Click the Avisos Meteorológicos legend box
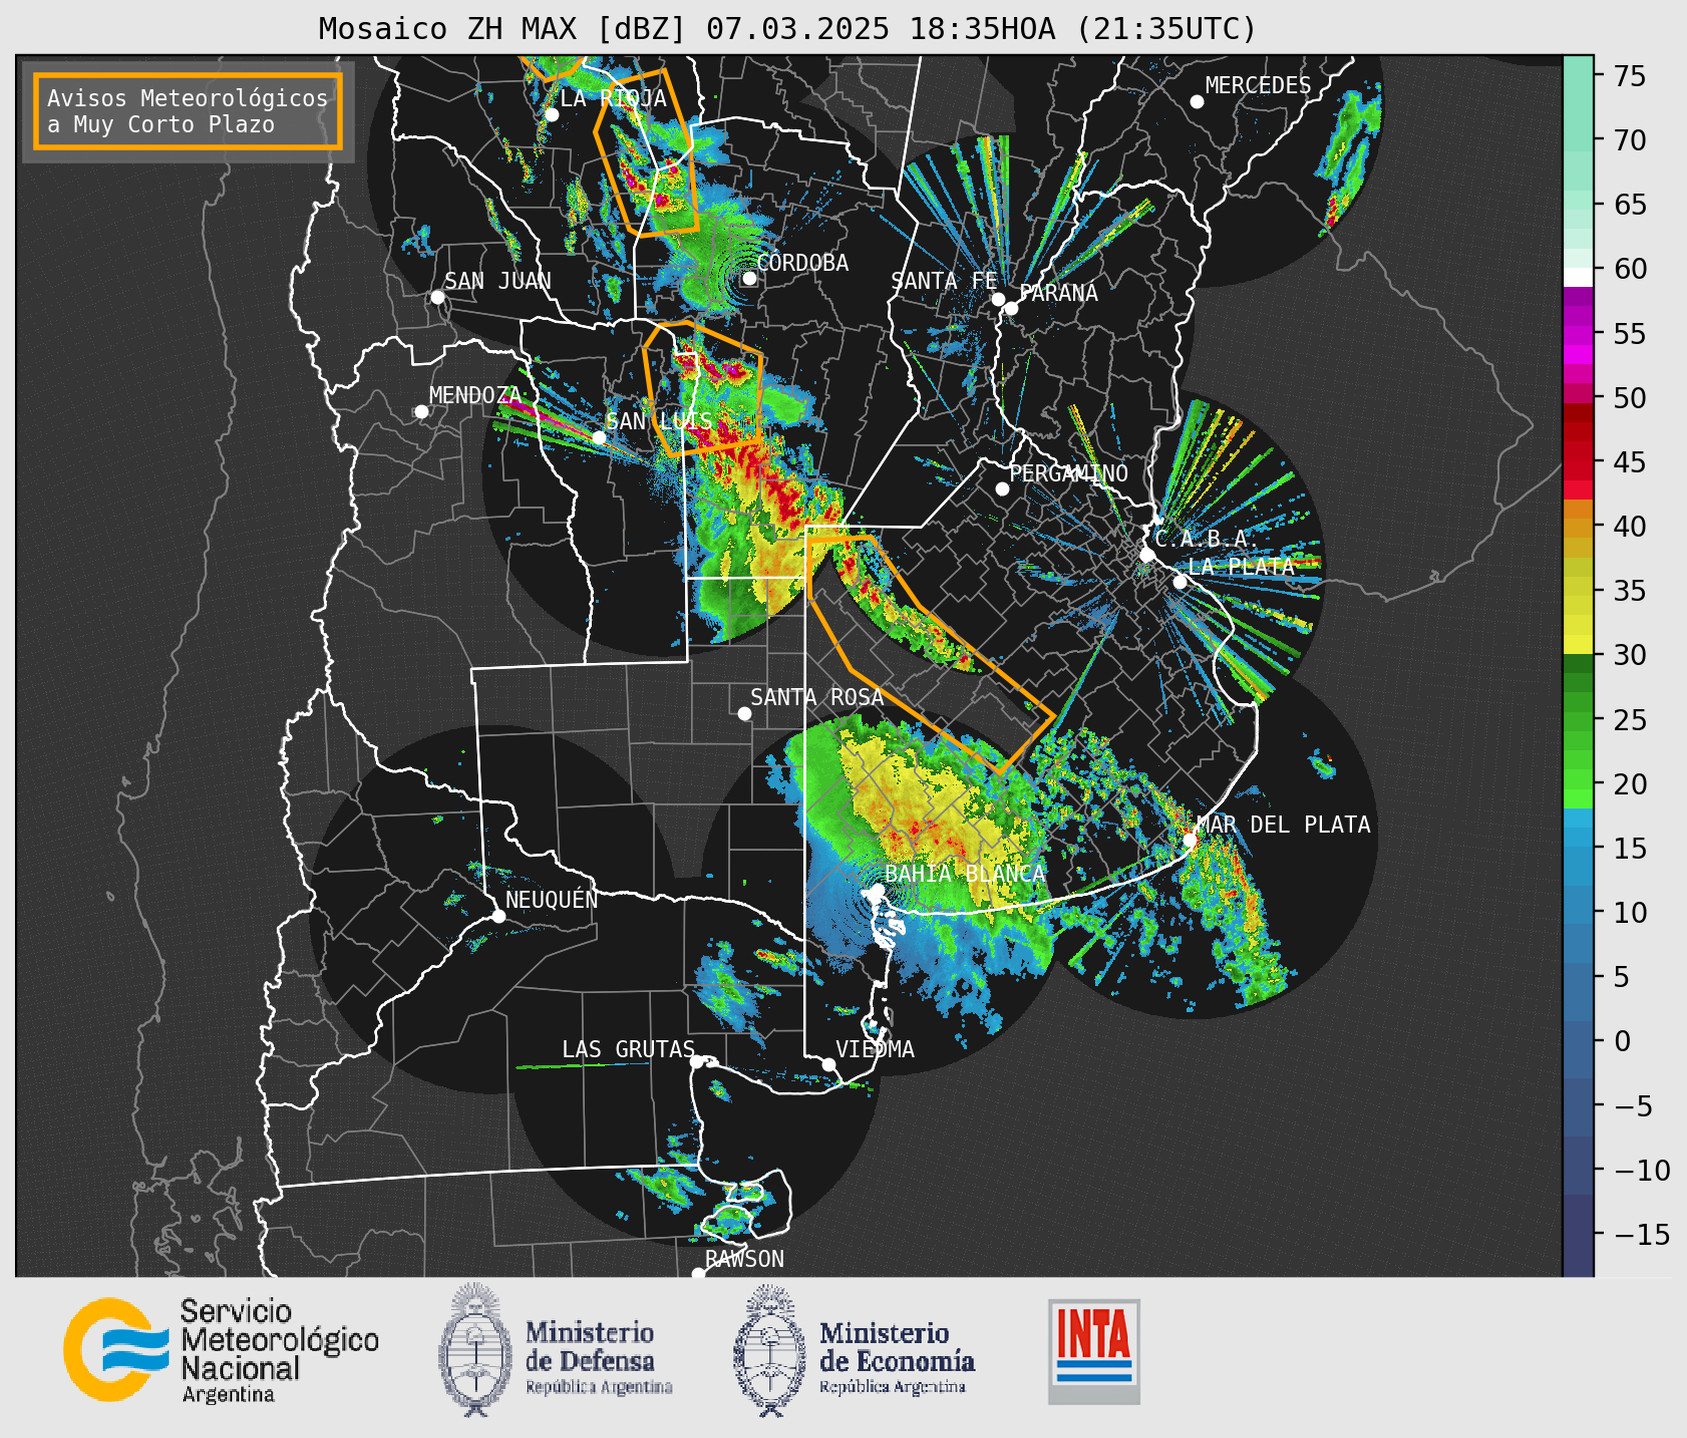Viewport: 1687px width, 1438px height. coord(188,111)
